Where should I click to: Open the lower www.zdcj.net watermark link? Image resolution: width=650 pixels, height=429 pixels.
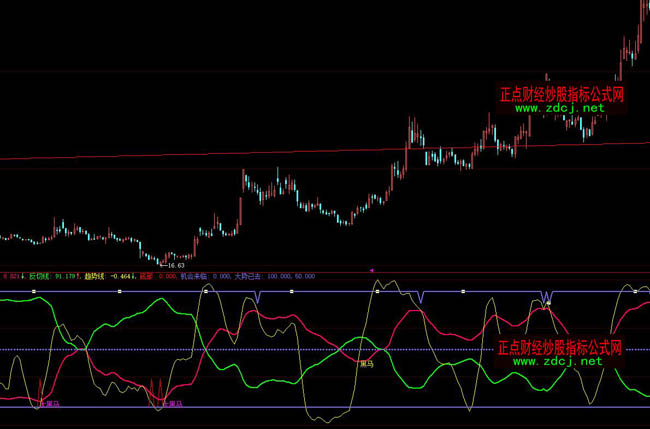pos(559,362)
